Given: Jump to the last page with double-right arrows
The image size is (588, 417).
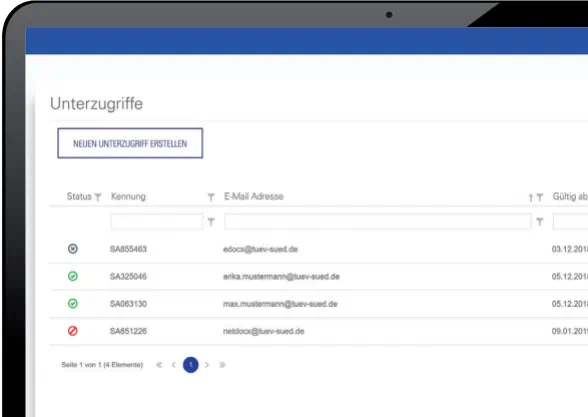Looking at the screenshot, I should [222, 364].
